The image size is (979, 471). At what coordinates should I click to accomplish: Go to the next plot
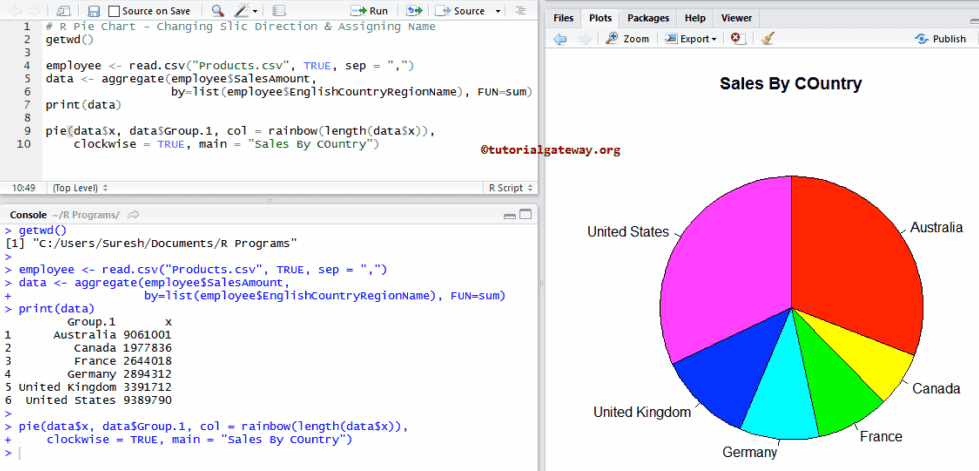(x=584, y=39)
